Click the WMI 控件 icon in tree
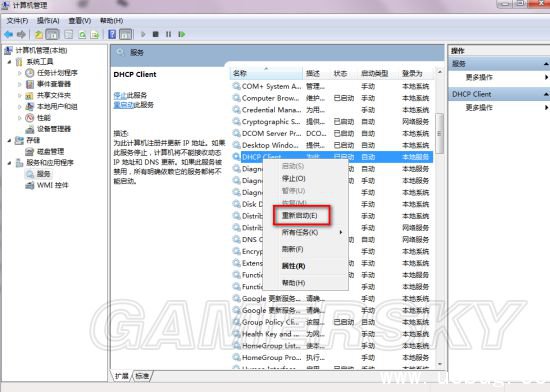This screenshot has width=550, height=392. pyautogui.click(x=30, y=185)
